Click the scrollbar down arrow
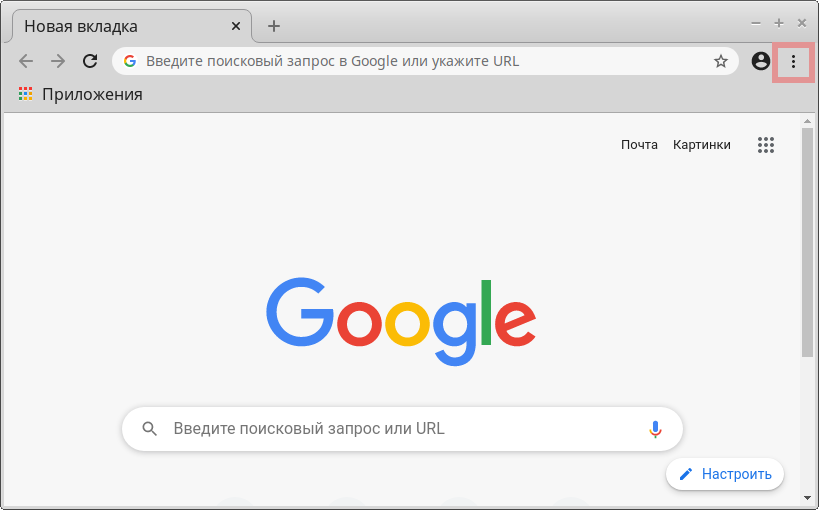The width and height of the screenshot is (819, 510). pyautogui.click(x=808, y=498)
